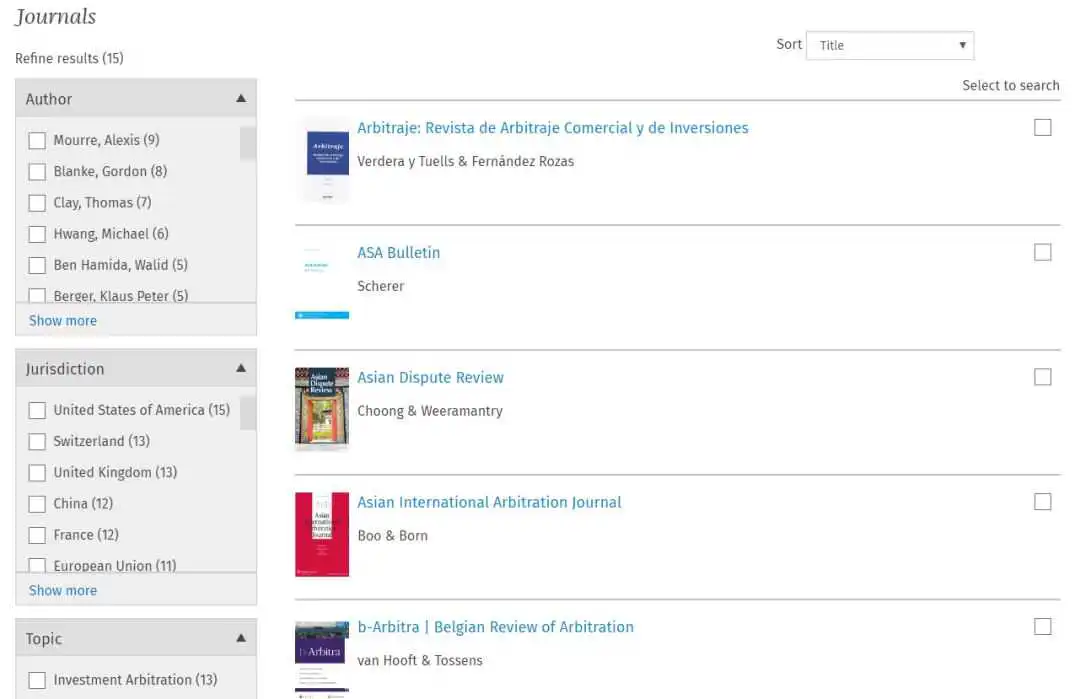Select the Asian Dispute Review search checkbox
This screenshot has width=1080, height=699.
[1043, 377]
